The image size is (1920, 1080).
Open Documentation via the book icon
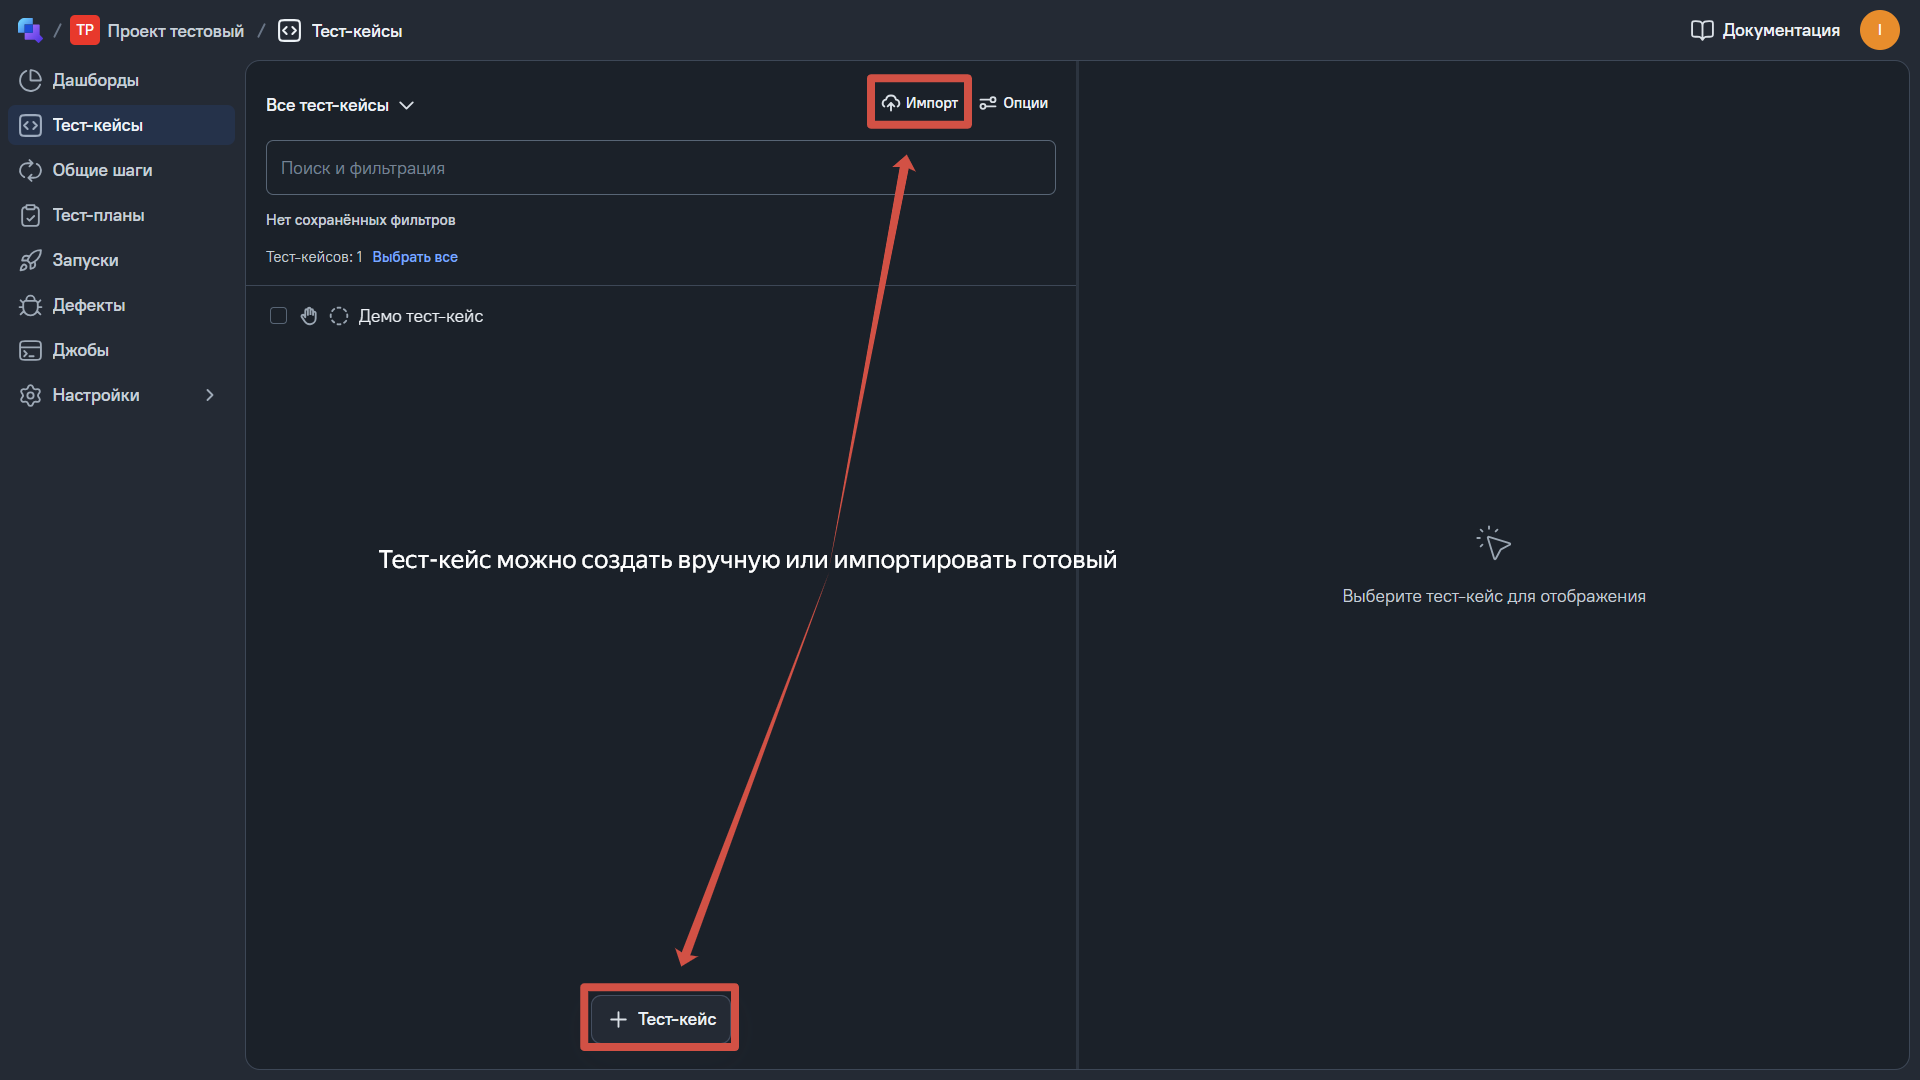pyautogui.click(x=1701, y=30)
